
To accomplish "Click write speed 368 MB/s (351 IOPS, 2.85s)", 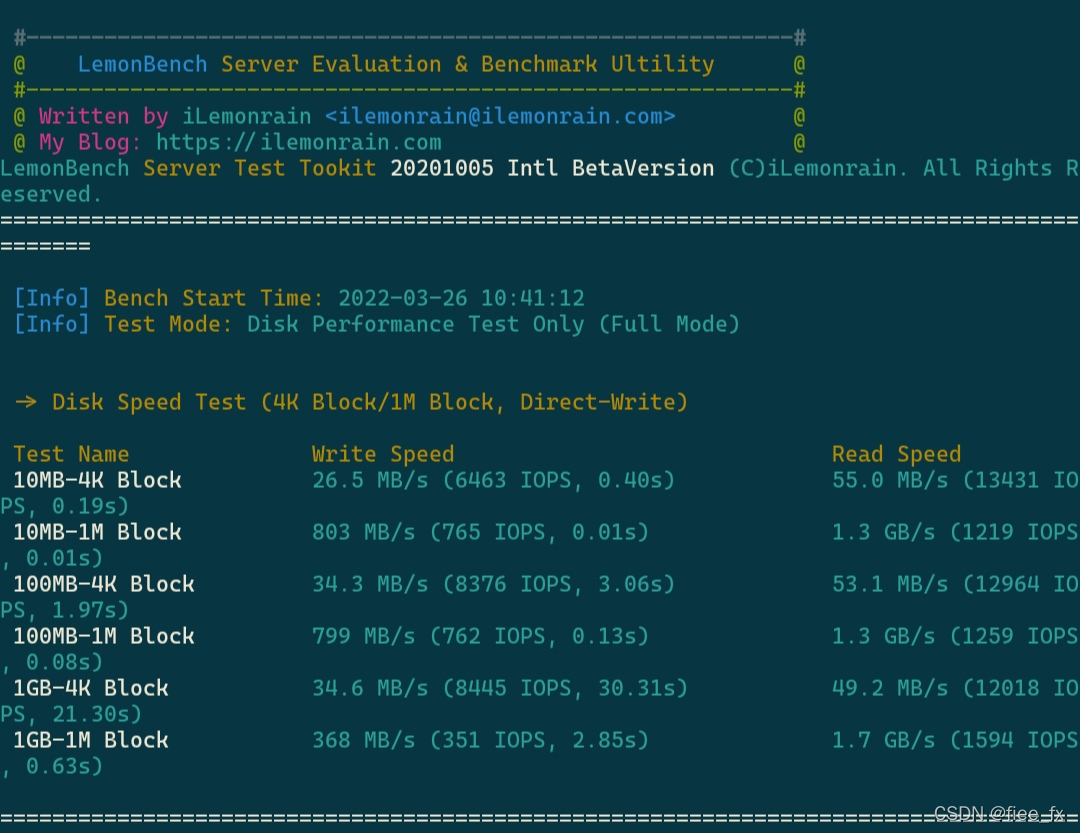I will tap(480, 740).
